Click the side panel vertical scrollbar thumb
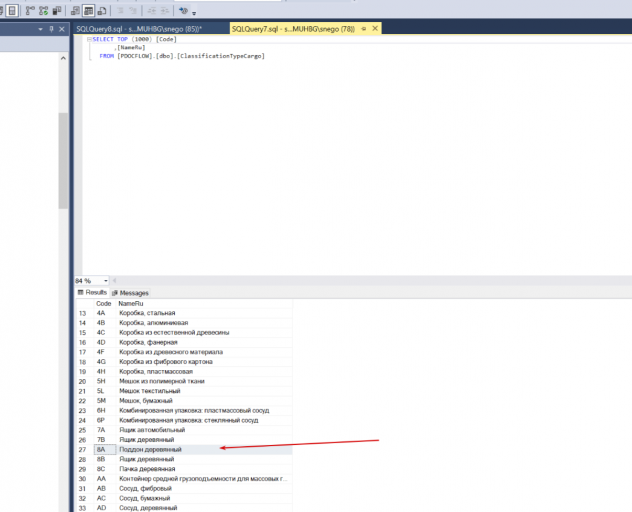This screenshot has height=512, width=632. (63, 160)
